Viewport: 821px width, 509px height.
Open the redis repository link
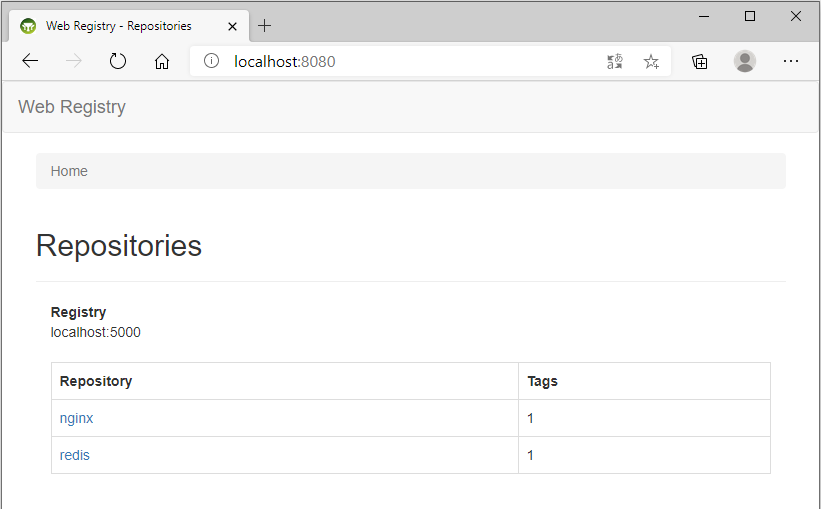pyautogui.click(x=74, y=455)
